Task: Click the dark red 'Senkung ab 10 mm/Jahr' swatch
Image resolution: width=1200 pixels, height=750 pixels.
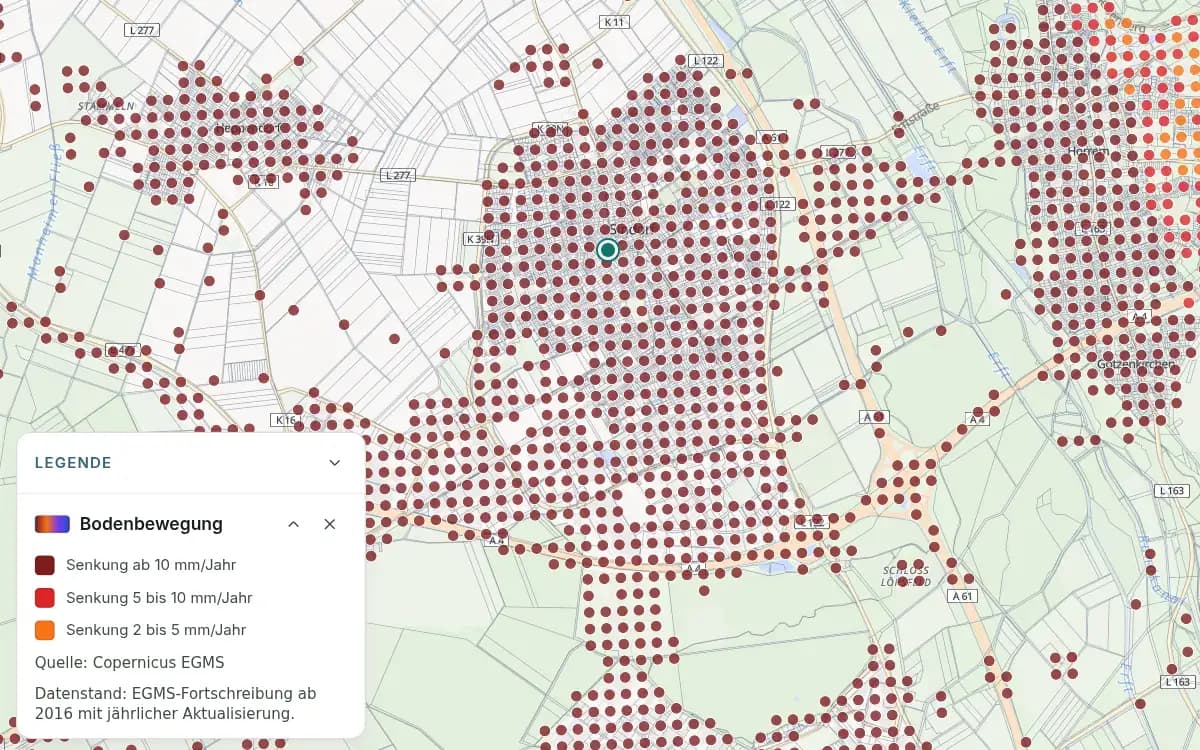Action: [45, 565]
